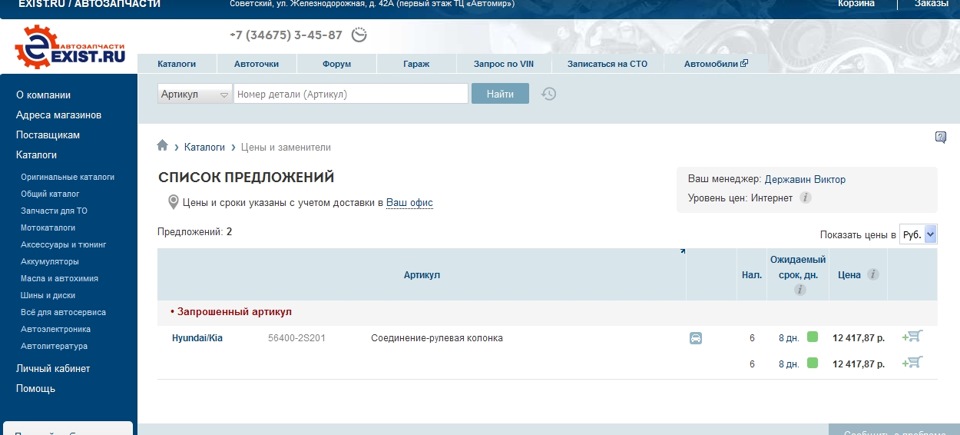The image size is (960, 435).
Task: Click green delivery indicator in first offer row
Action: pos(812,336)
